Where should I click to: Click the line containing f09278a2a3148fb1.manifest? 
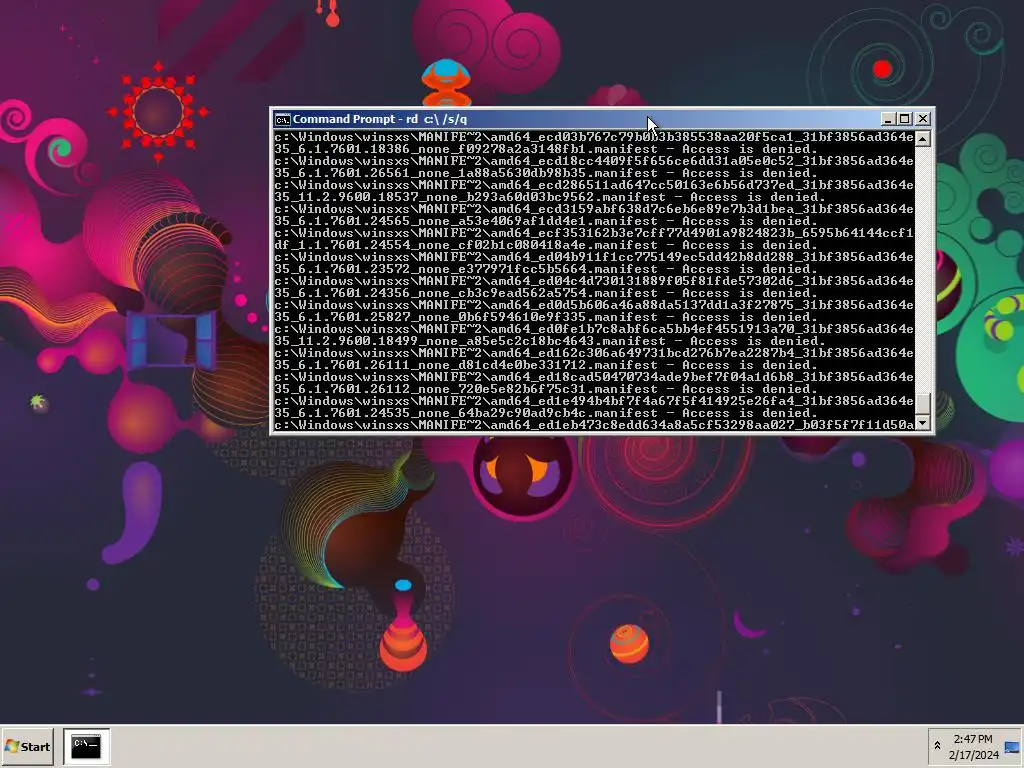pos(546,149)
